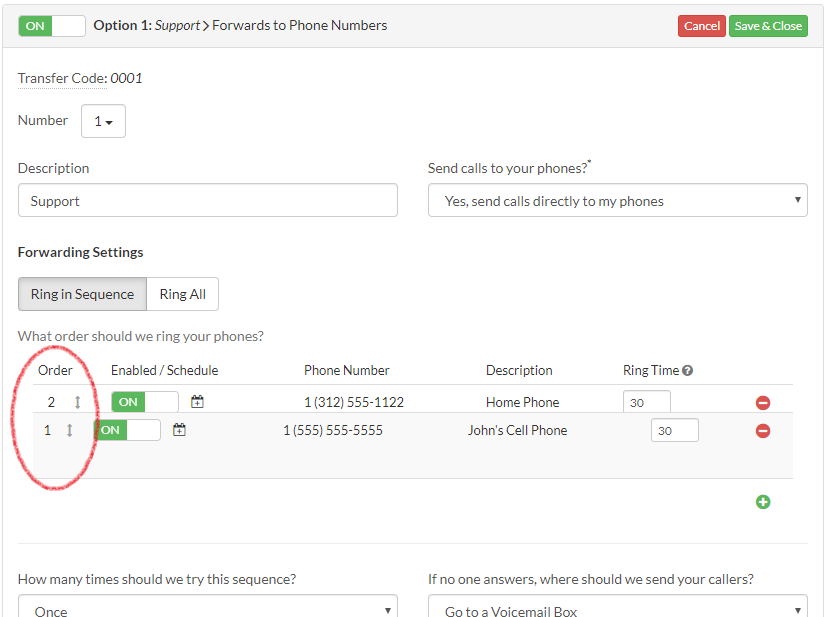The height and width of the screenshot is (617, 827).
Task: Add a new phone number
Action: coord(763,501)
